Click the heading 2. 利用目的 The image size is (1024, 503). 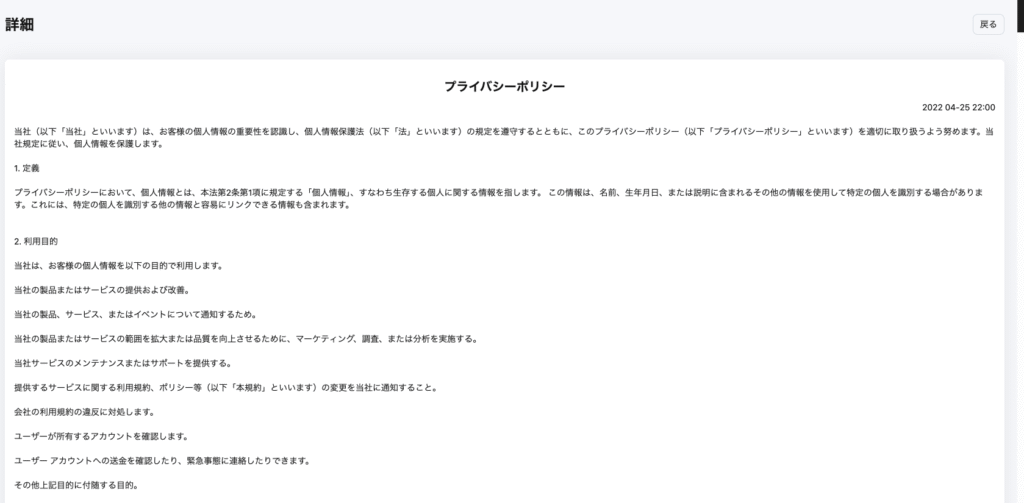coord(36,242)
